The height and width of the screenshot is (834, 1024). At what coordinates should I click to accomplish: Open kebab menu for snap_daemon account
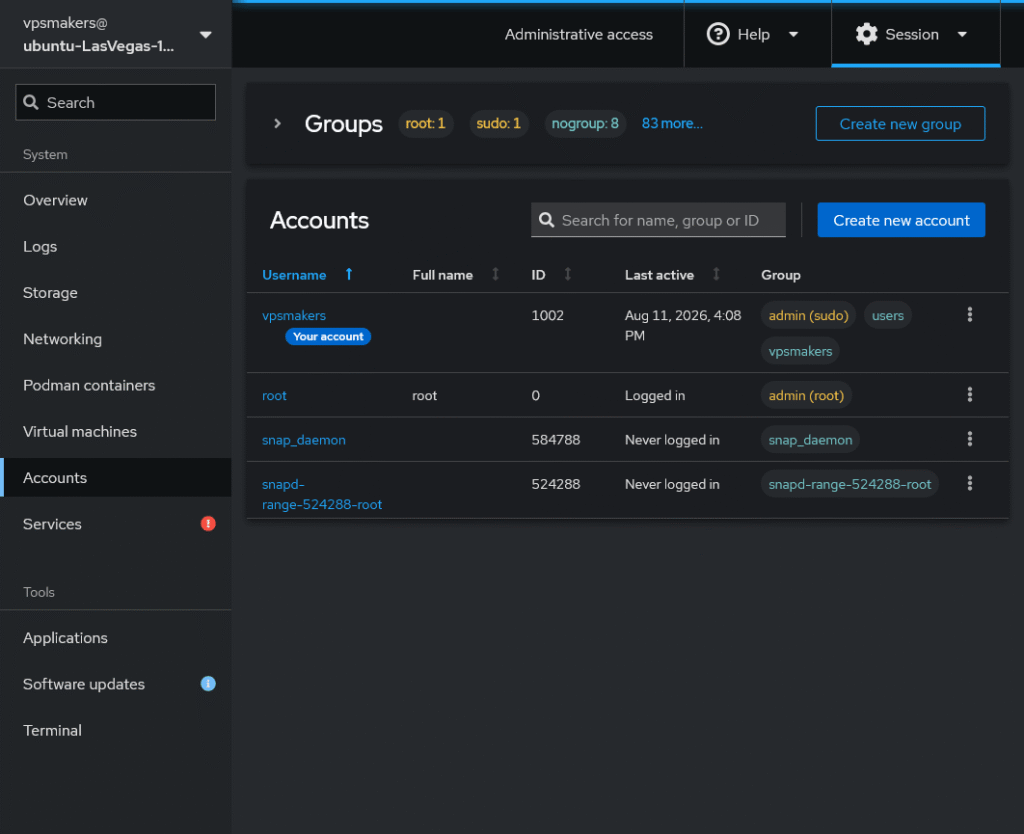[x=969, y=439]
